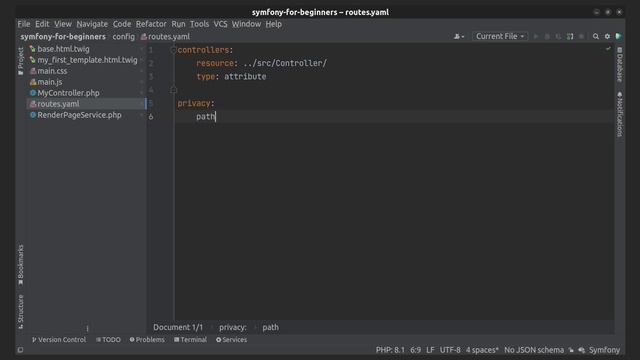Toggle the Bookmarks tool window tab
This screenshot has height=360, width=640.
point(21,265)
